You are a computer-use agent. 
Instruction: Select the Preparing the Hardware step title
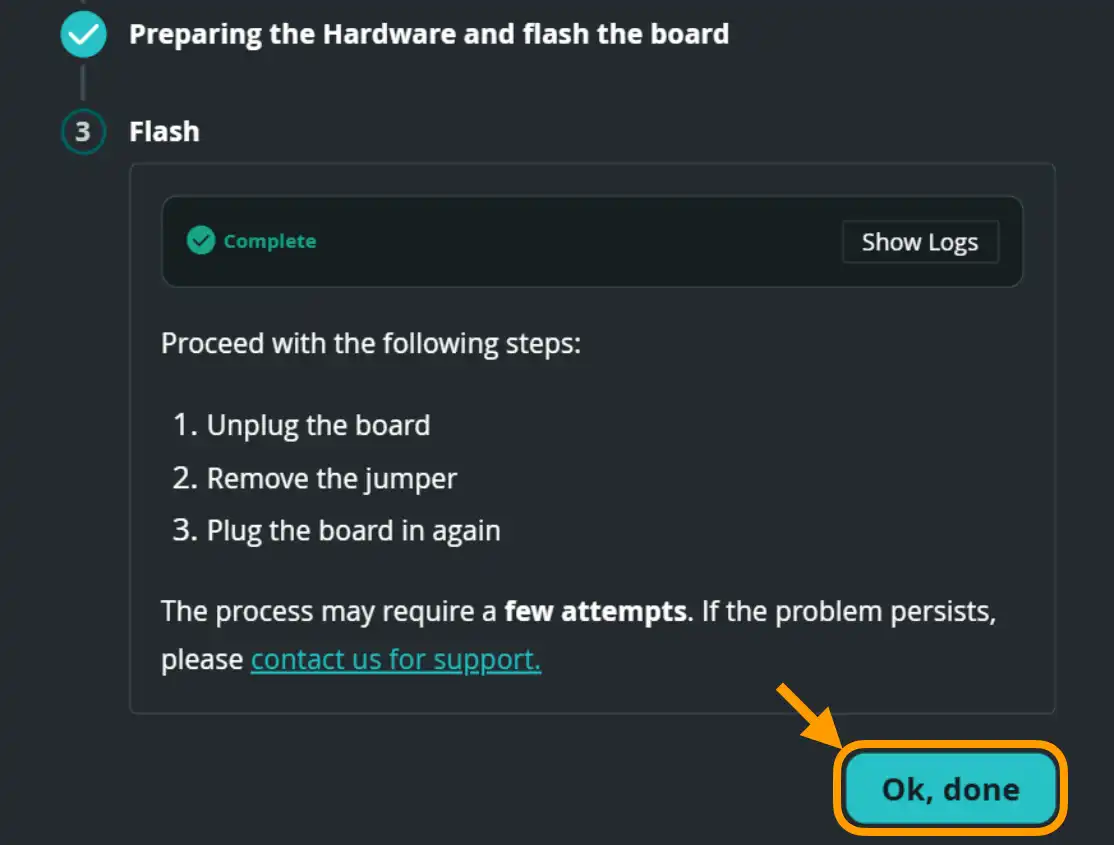[429, 34]
